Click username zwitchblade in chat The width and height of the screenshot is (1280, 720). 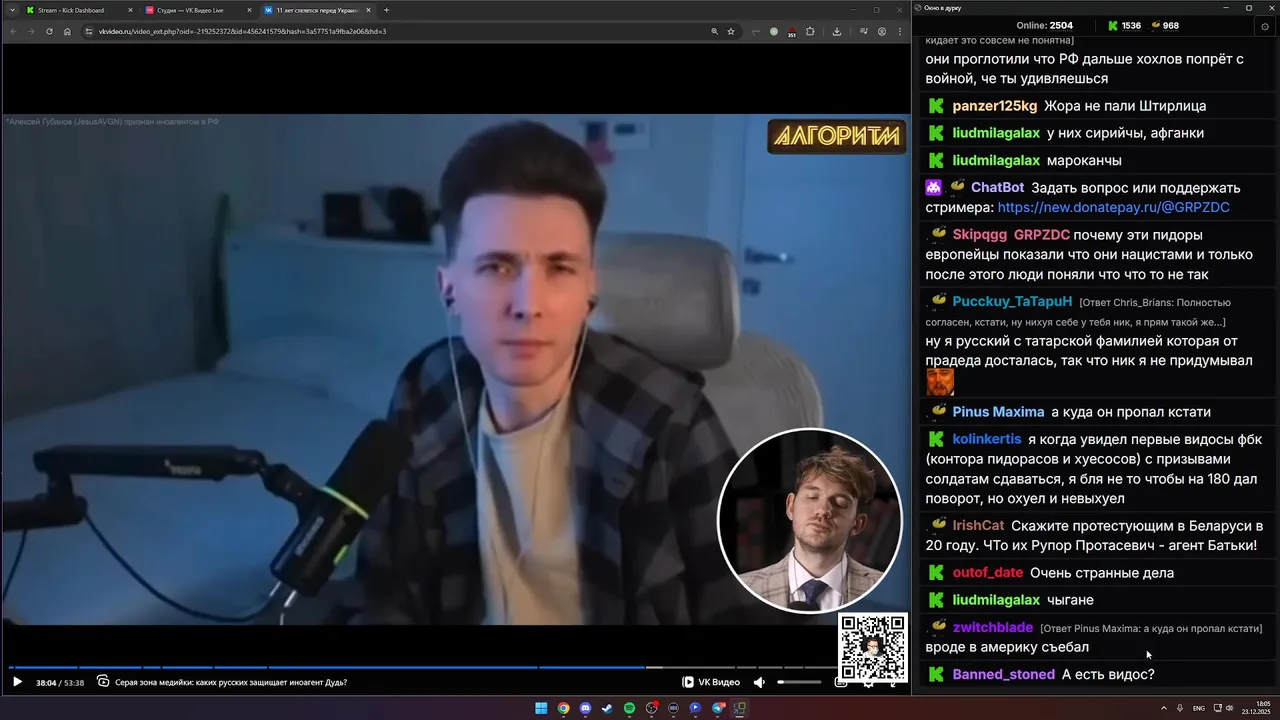[993, 627]
